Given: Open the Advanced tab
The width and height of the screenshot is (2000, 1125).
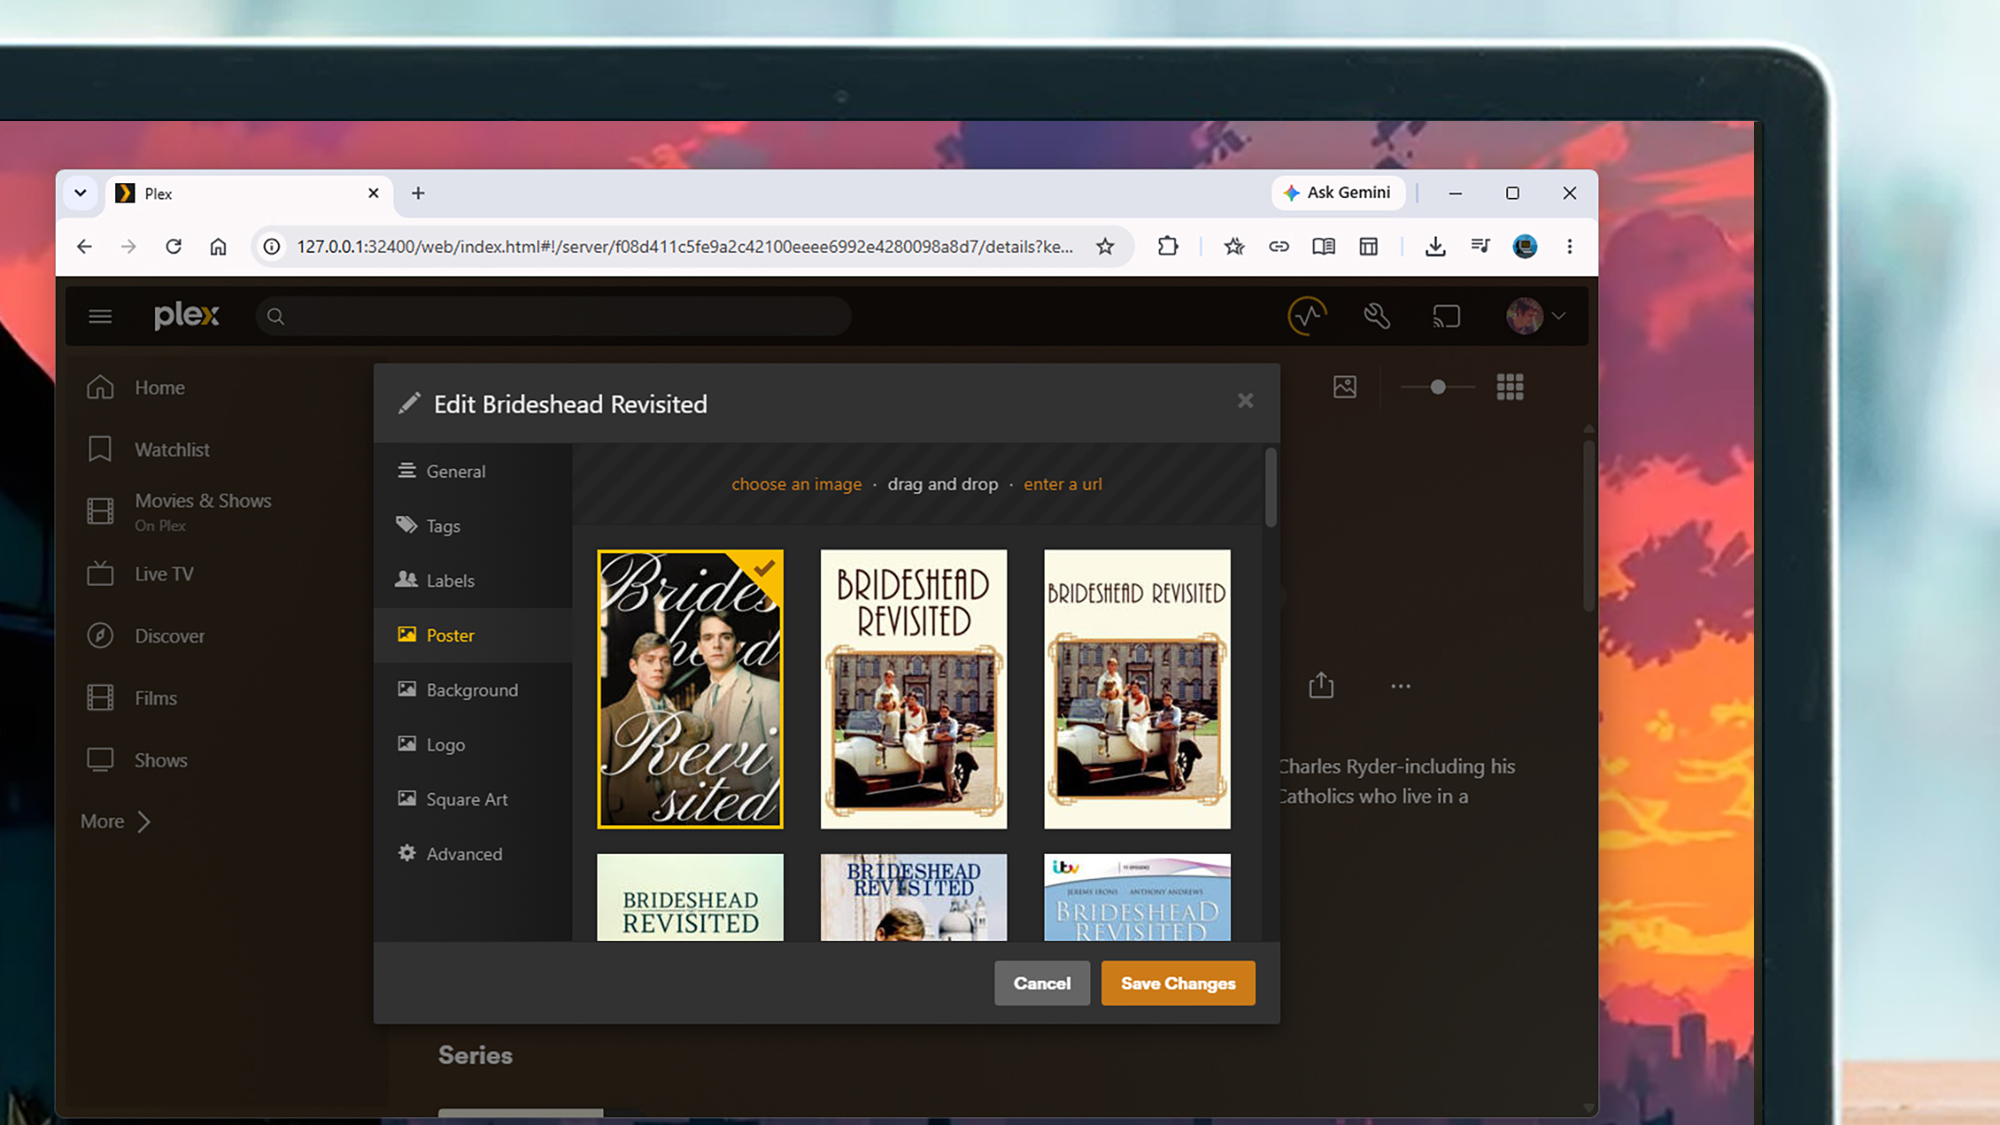Looking at the screenshot, I should point(473,854).
